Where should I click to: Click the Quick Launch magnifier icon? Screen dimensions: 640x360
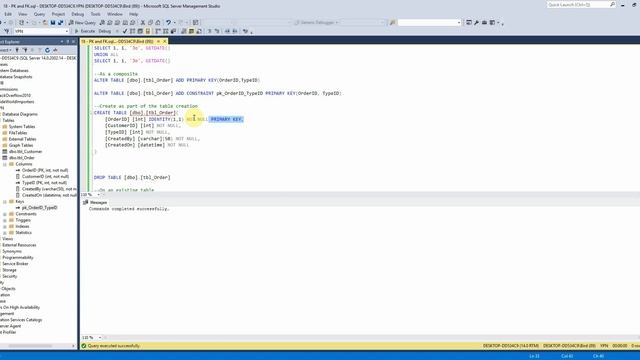(x=612, y=4)
